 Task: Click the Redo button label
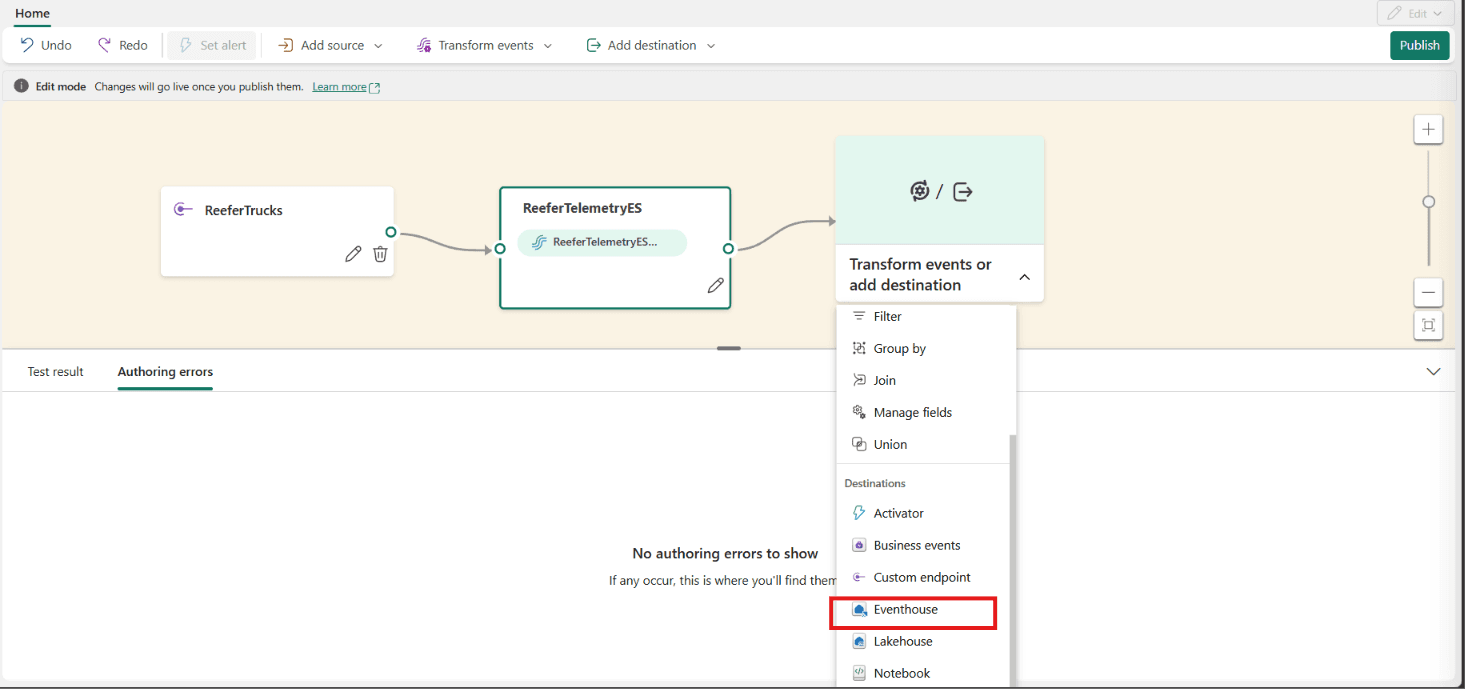pyautogui.click(x=133, y=45)
